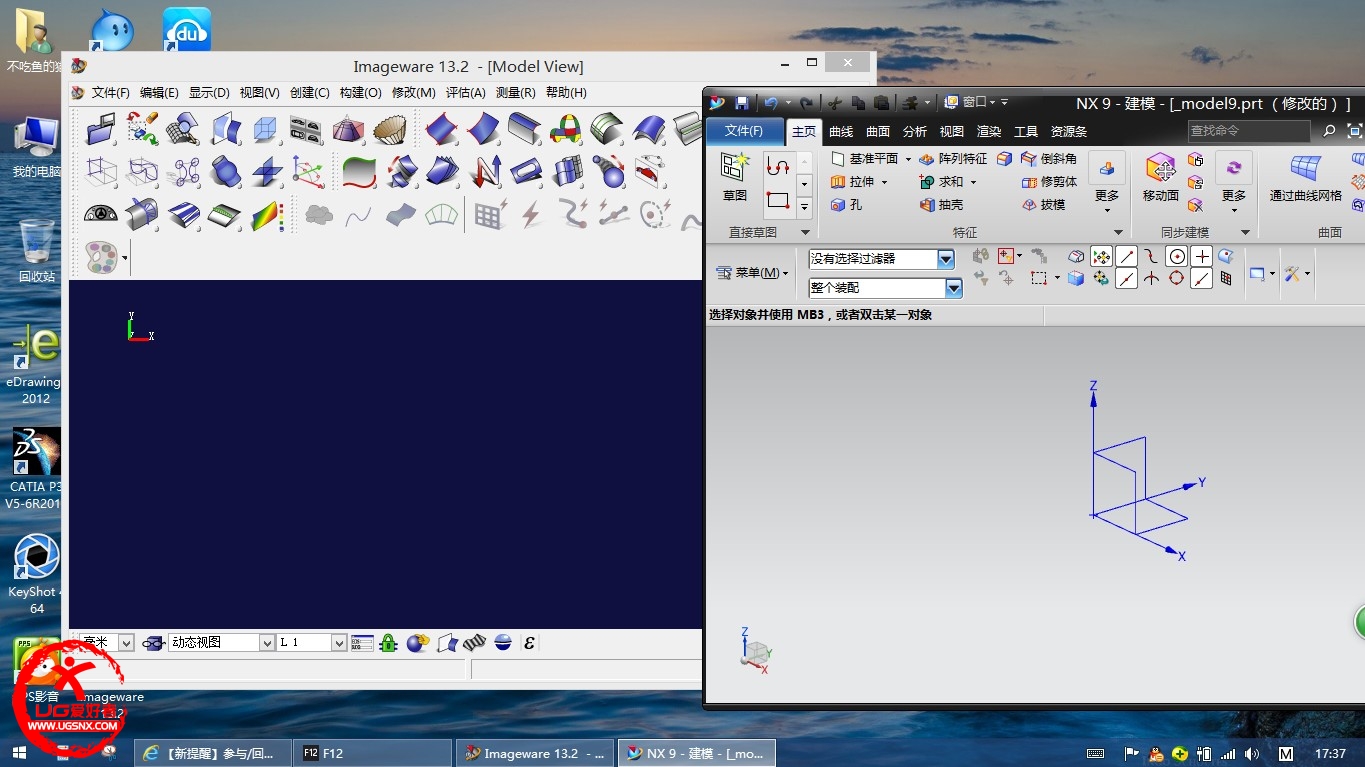The image size is (1365, 767).
Task: Click the brown basket point-cloud icon
Action: (390, 129)
